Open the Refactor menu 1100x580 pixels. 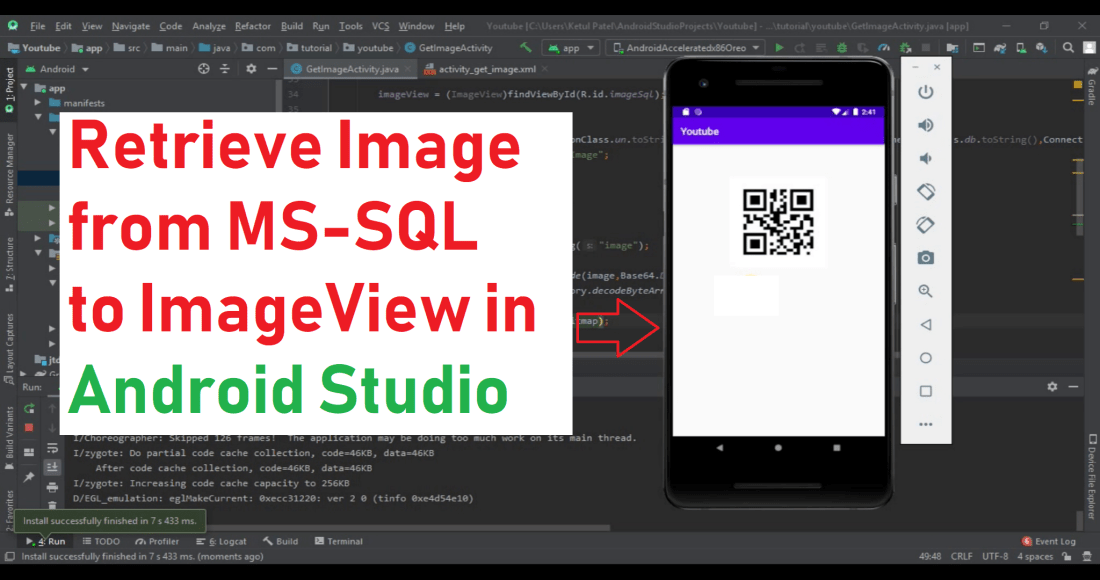[252, 26]
